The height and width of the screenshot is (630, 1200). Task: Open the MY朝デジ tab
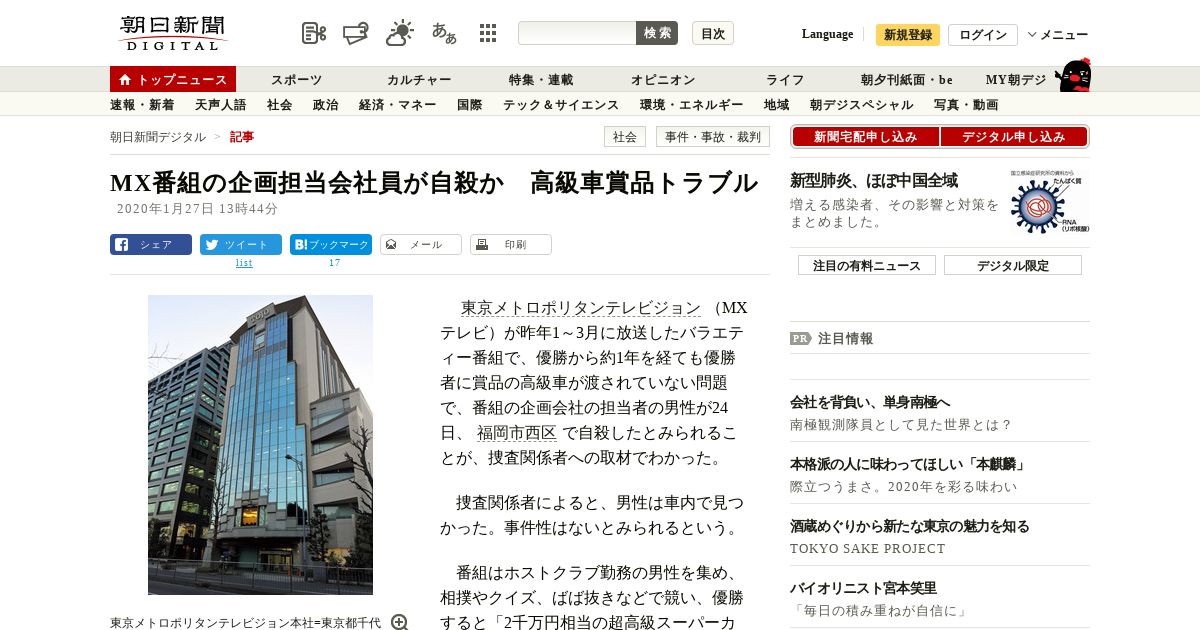click(1016, 79)
